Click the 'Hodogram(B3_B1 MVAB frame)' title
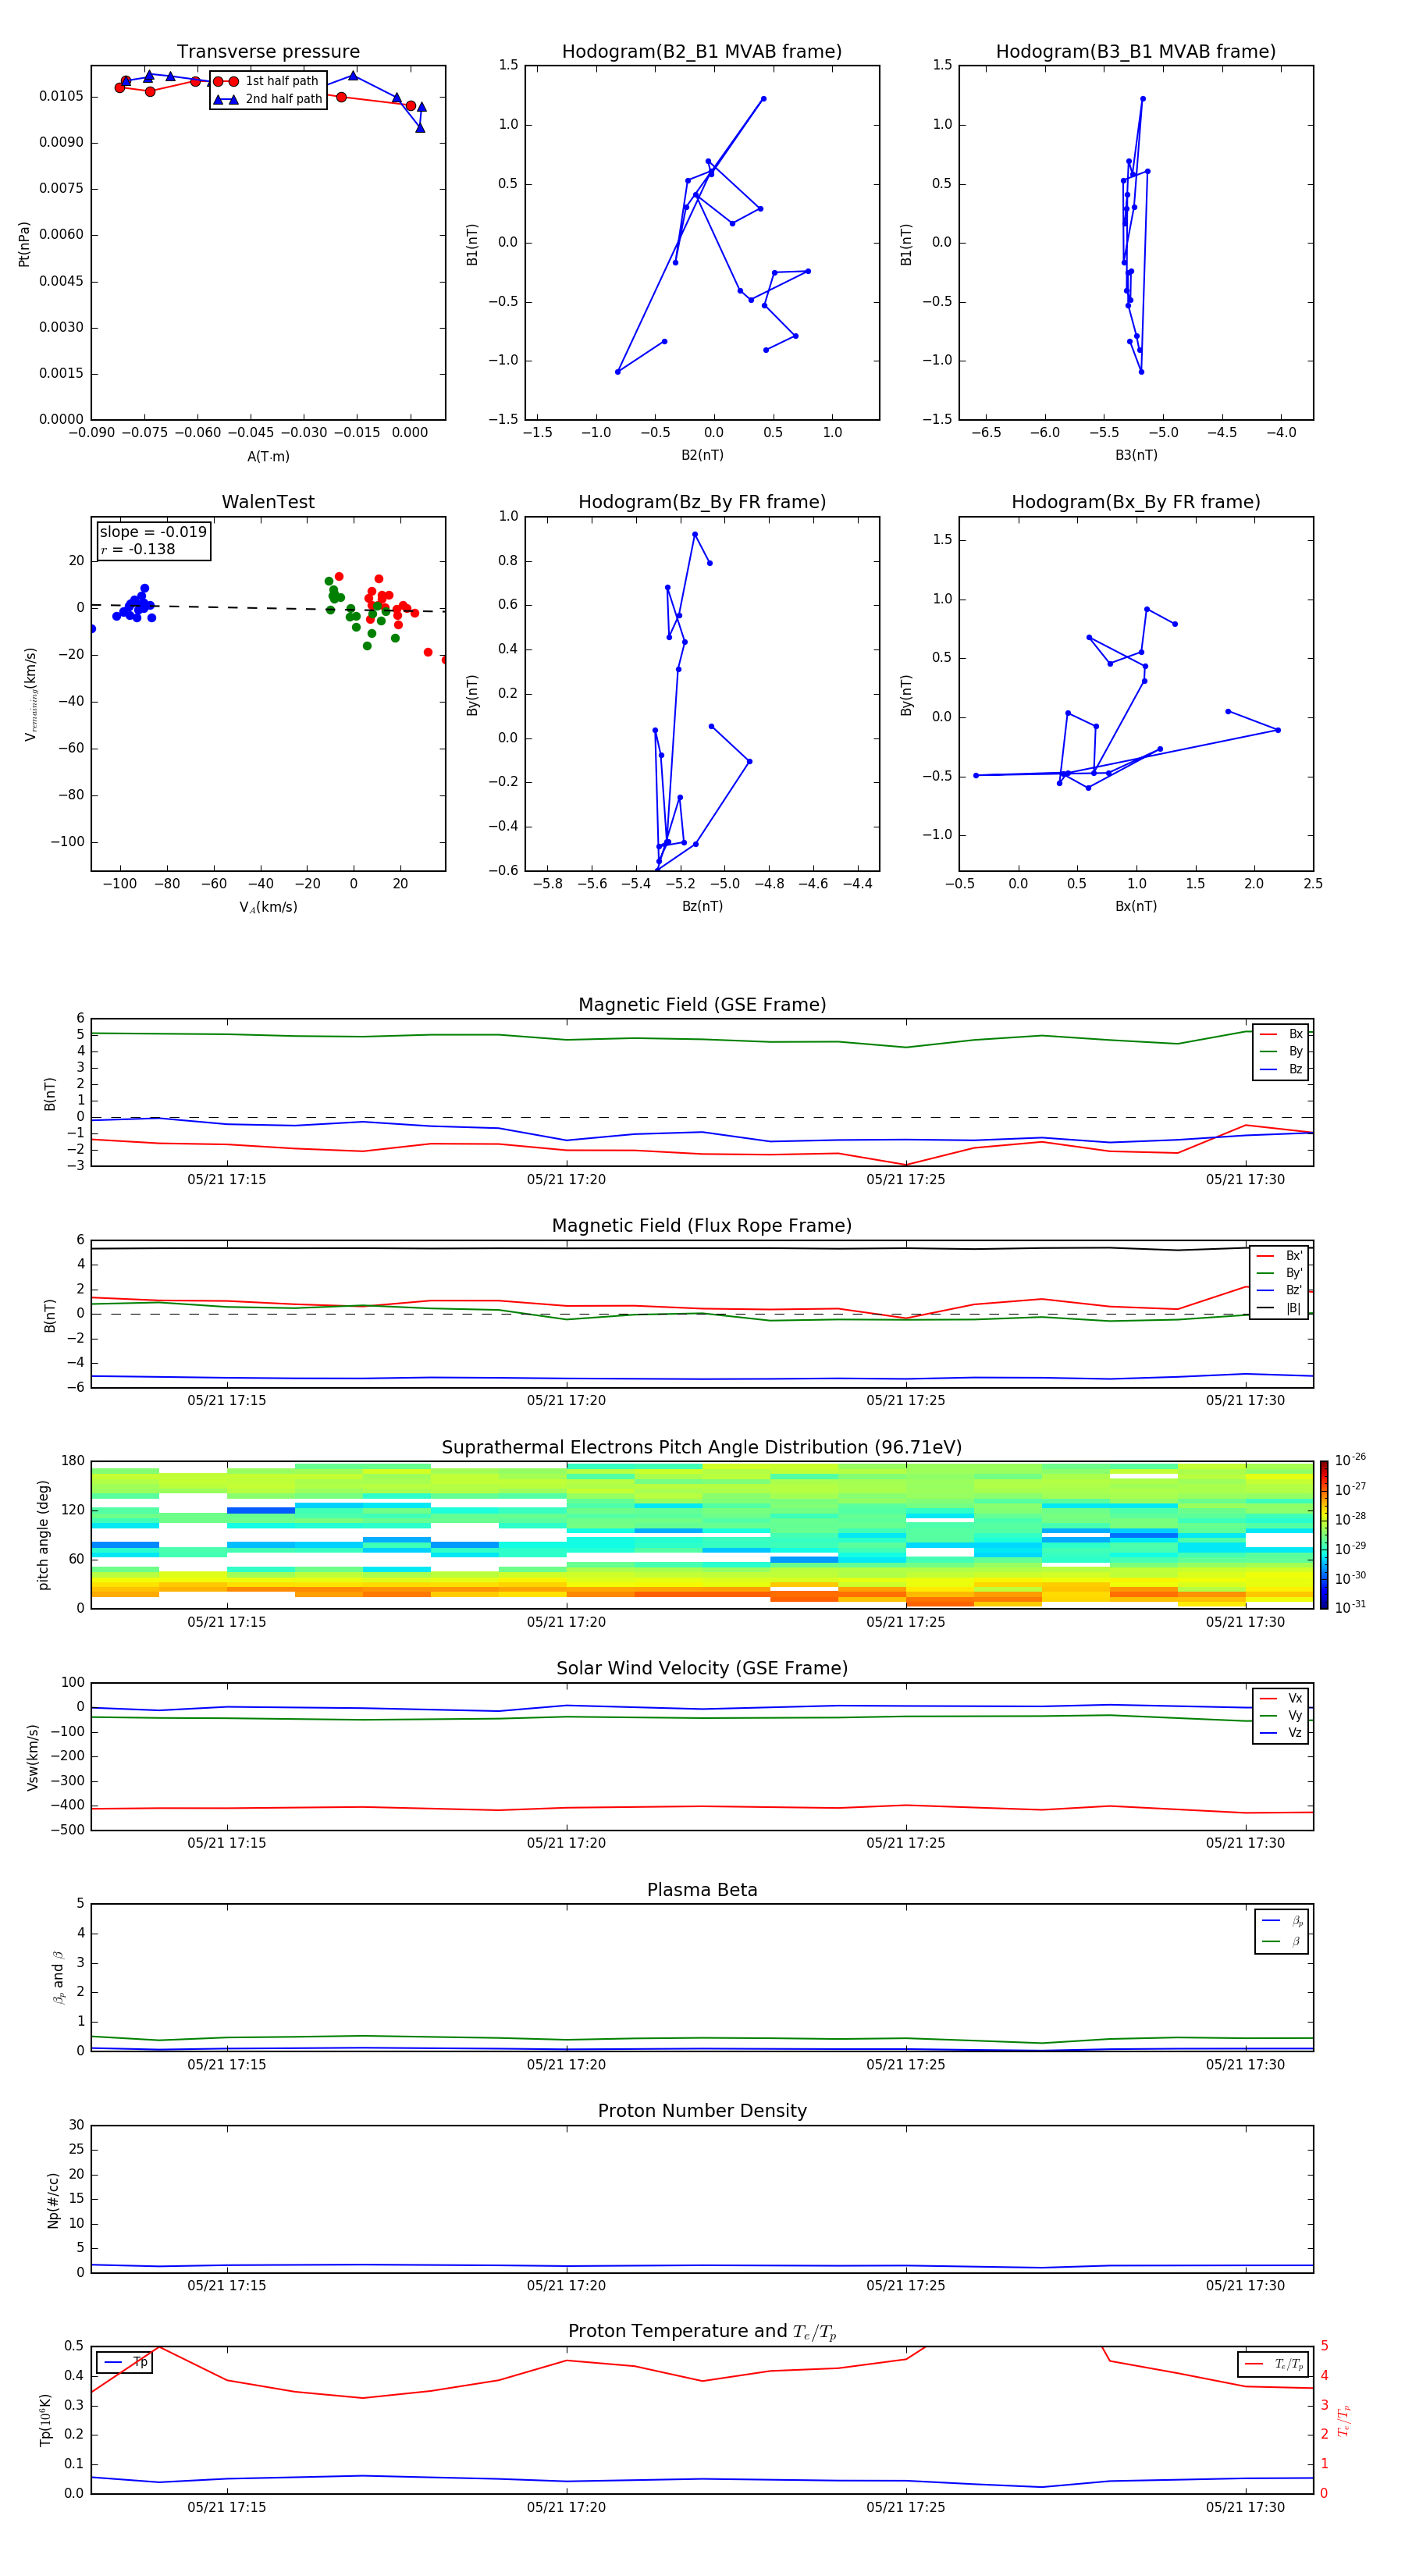Screen dimensions: 1405x2576 tap(1136, 52)
